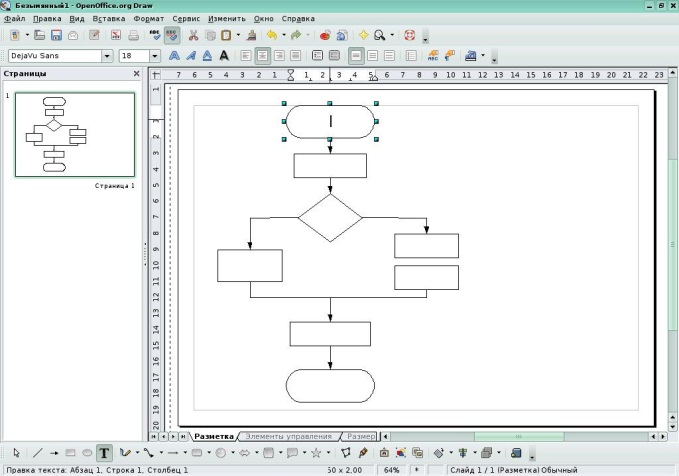This screenshot has height=476, width=679.
Task: Toggle centered text alignment
Action: coord(262,55)
